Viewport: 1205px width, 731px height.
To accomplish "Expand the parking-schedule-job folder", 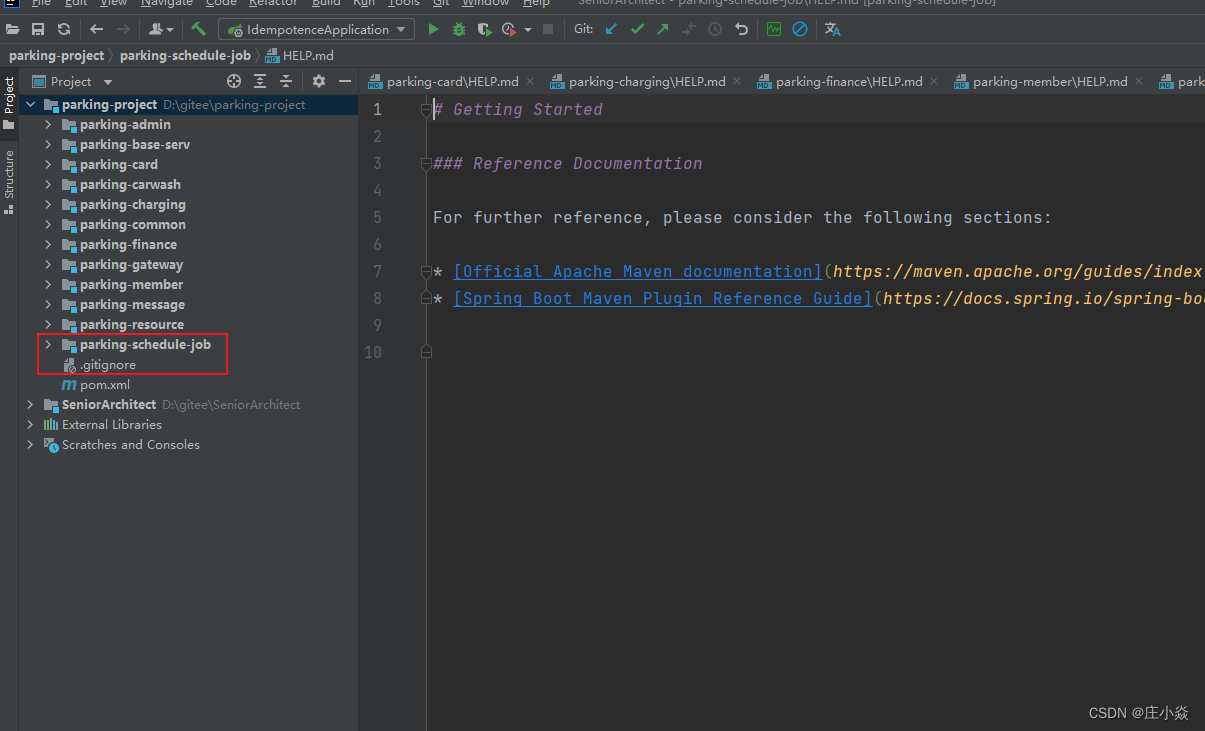I will [x=47, y=345].
